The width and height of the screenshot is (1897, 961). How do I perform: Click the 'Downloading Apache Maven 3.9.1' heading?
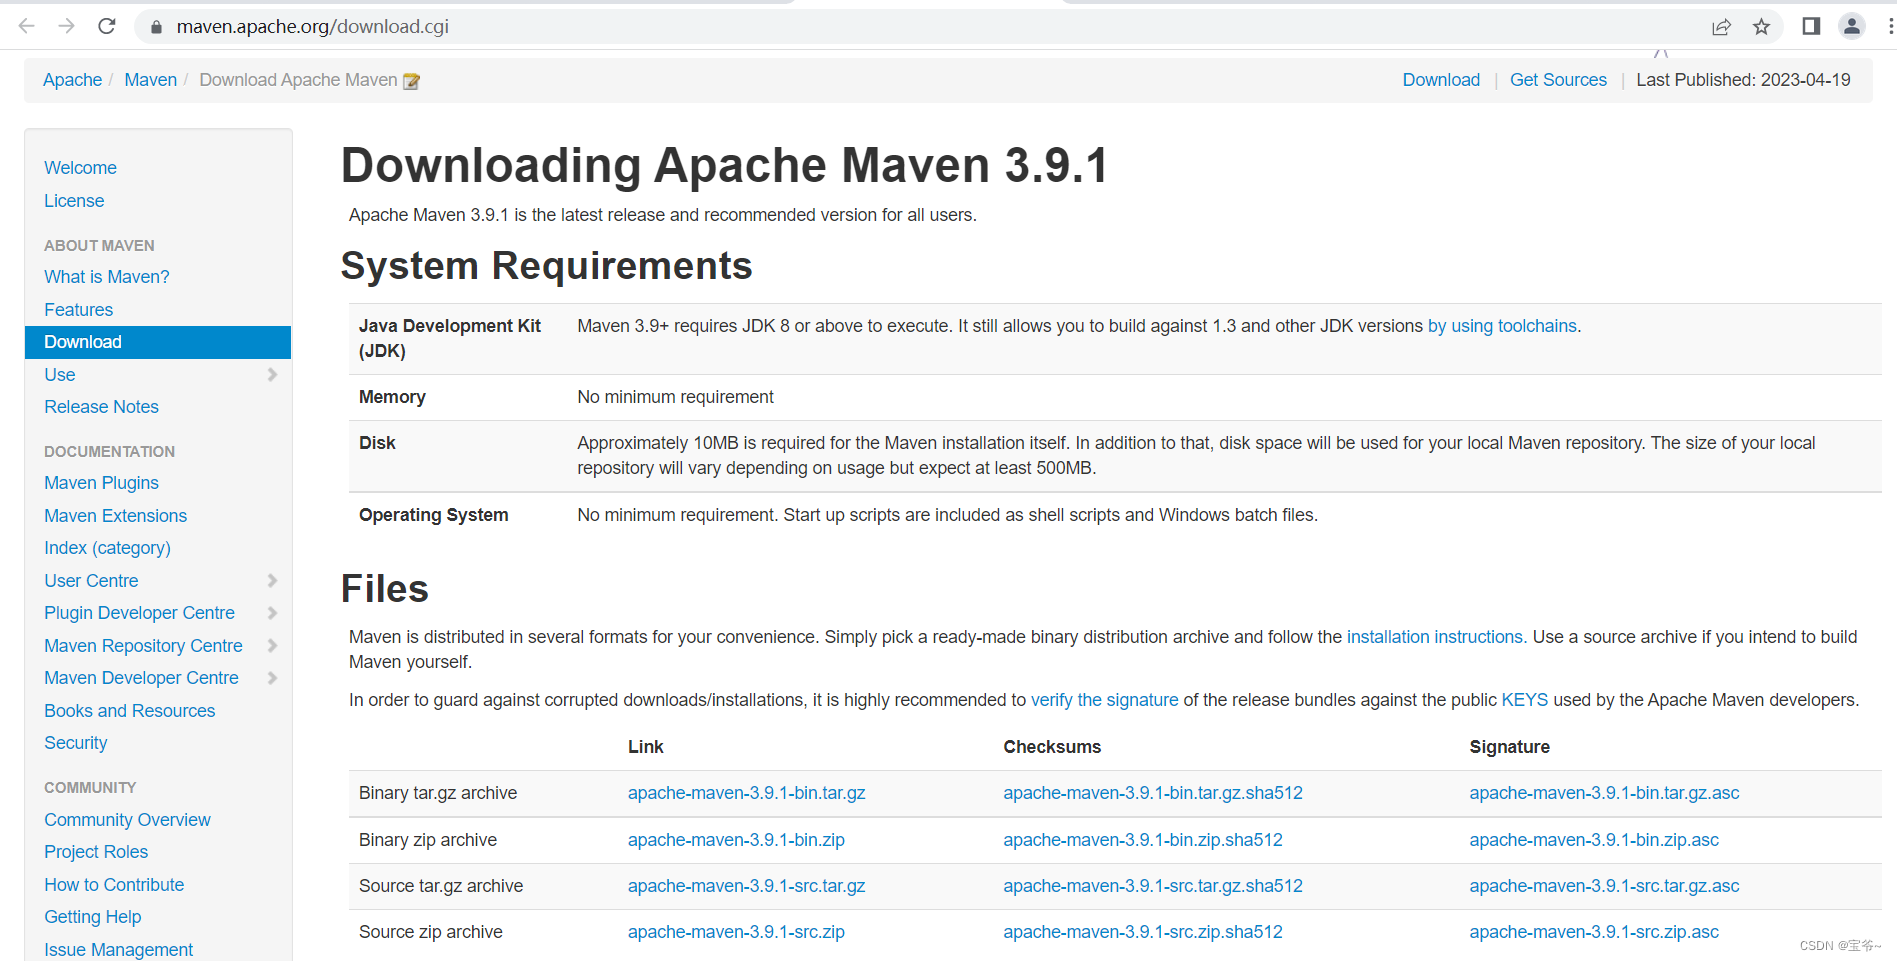(724, 165)
